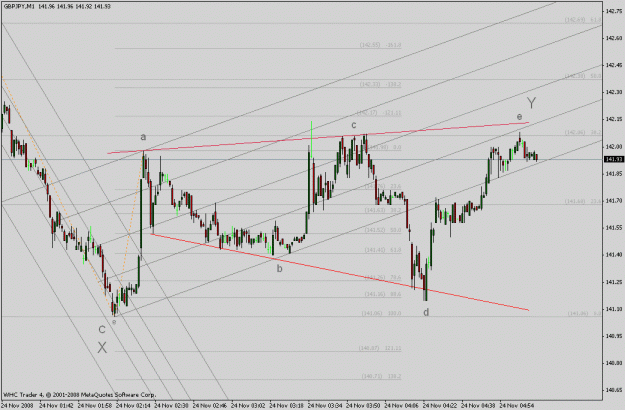The width and height of the screenshot is (625, 410).
Task: Click the Fibonacci label (141.52) 50.0
Action: pyautogui.click(x=383, y=230)
